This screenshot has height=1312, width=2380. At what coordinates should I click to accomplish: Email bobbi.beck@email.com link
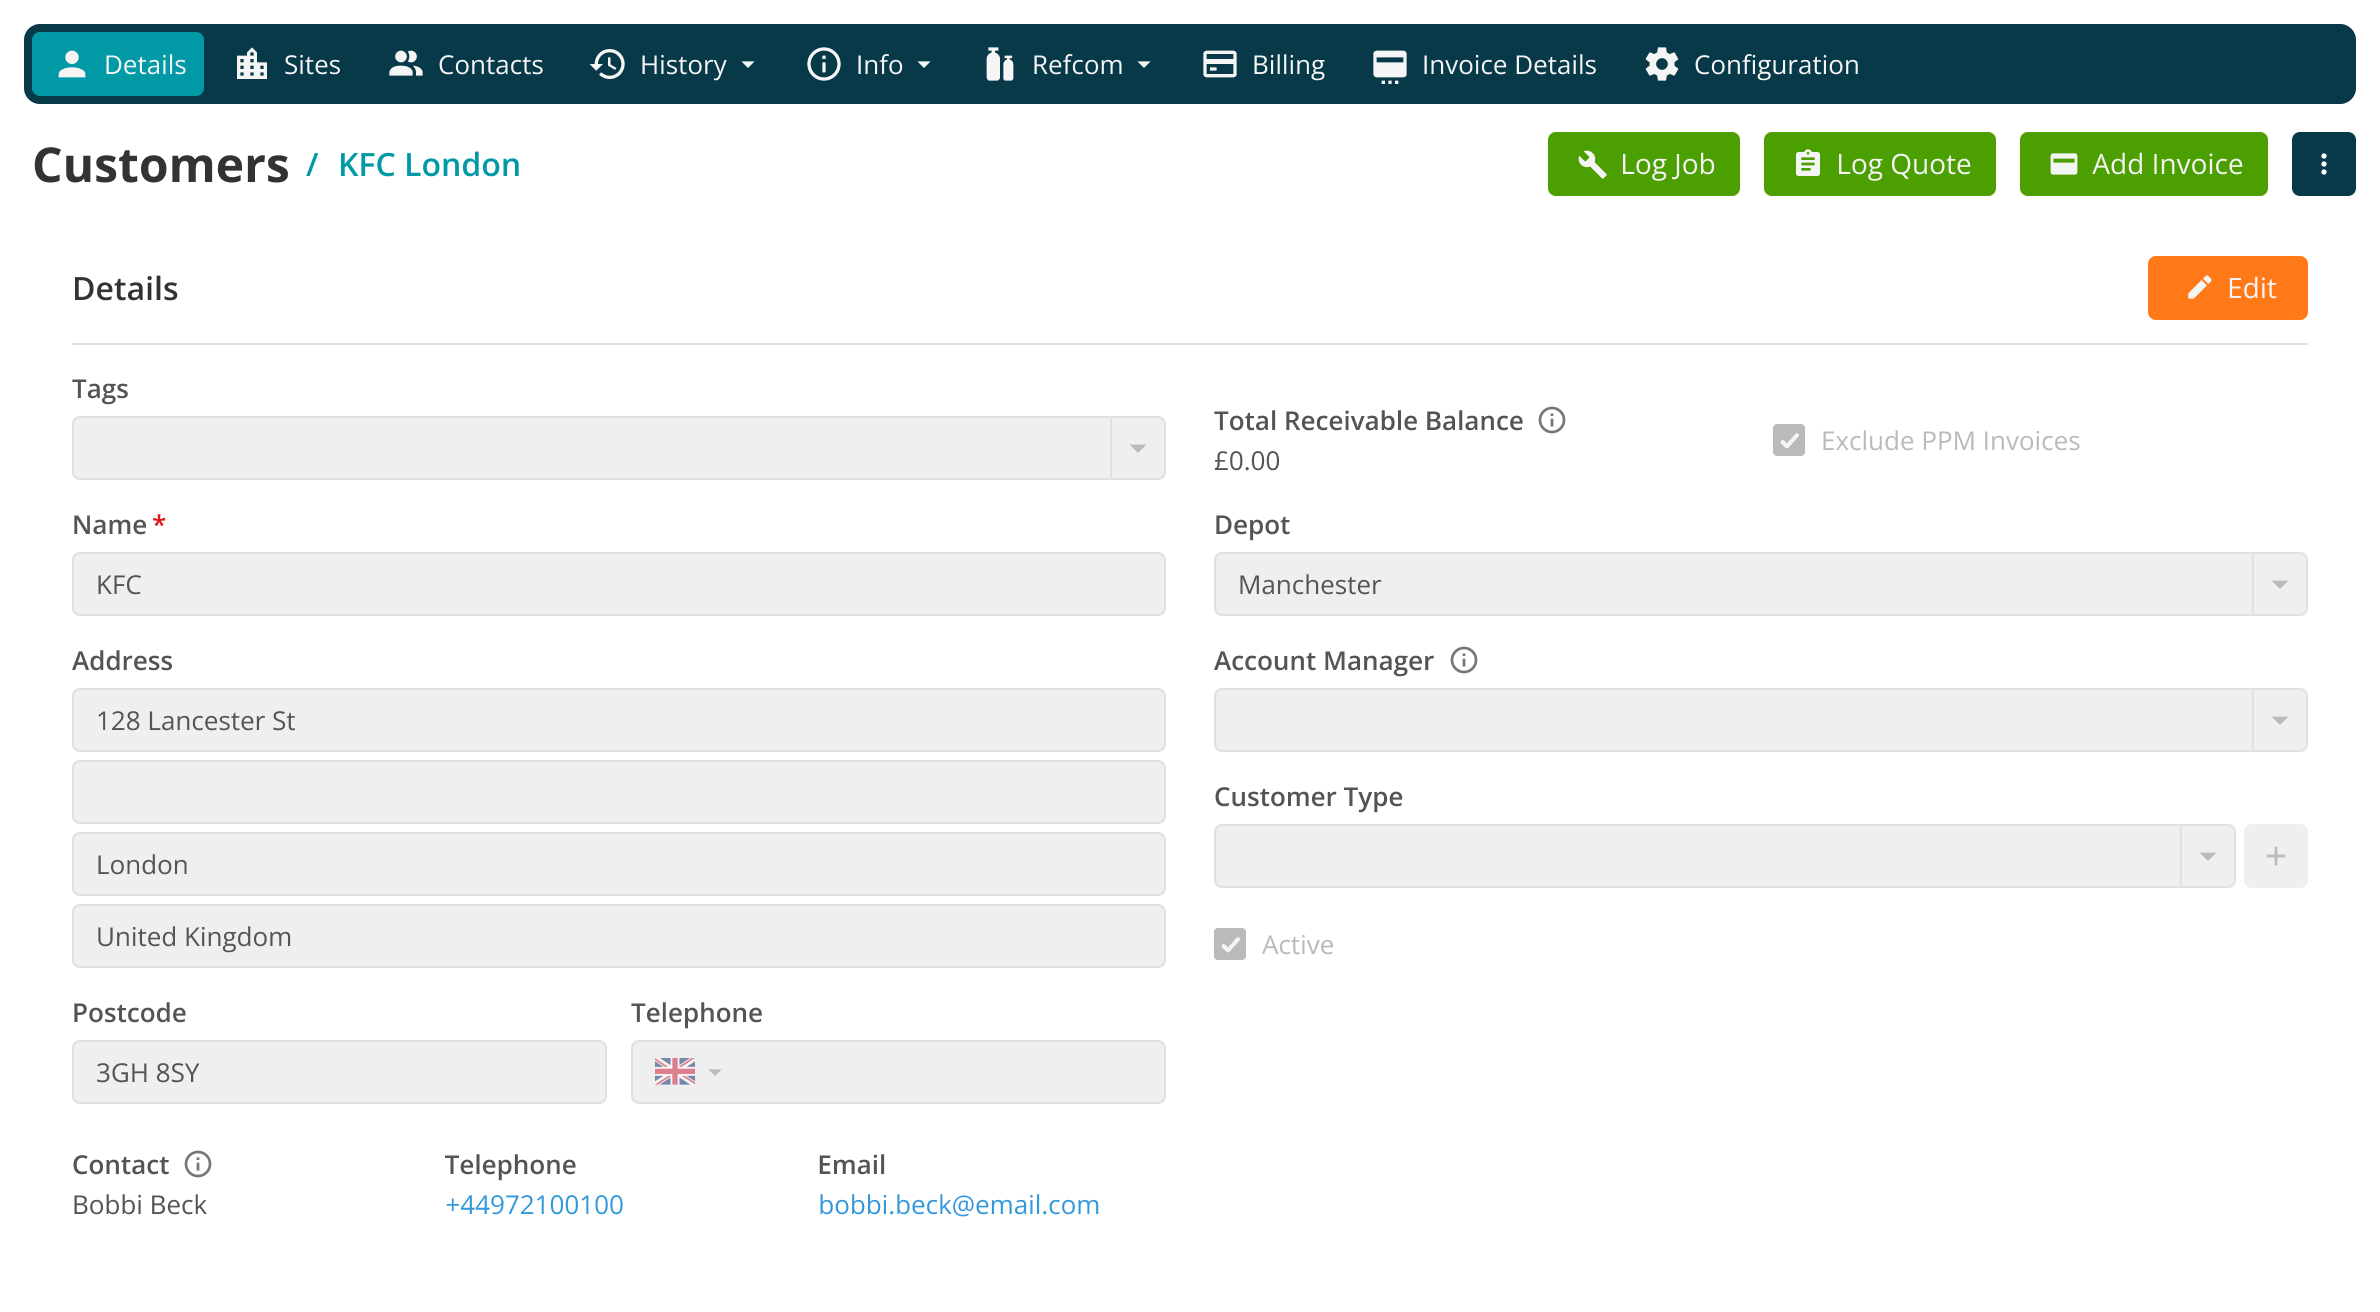(x=959, y=1204)
